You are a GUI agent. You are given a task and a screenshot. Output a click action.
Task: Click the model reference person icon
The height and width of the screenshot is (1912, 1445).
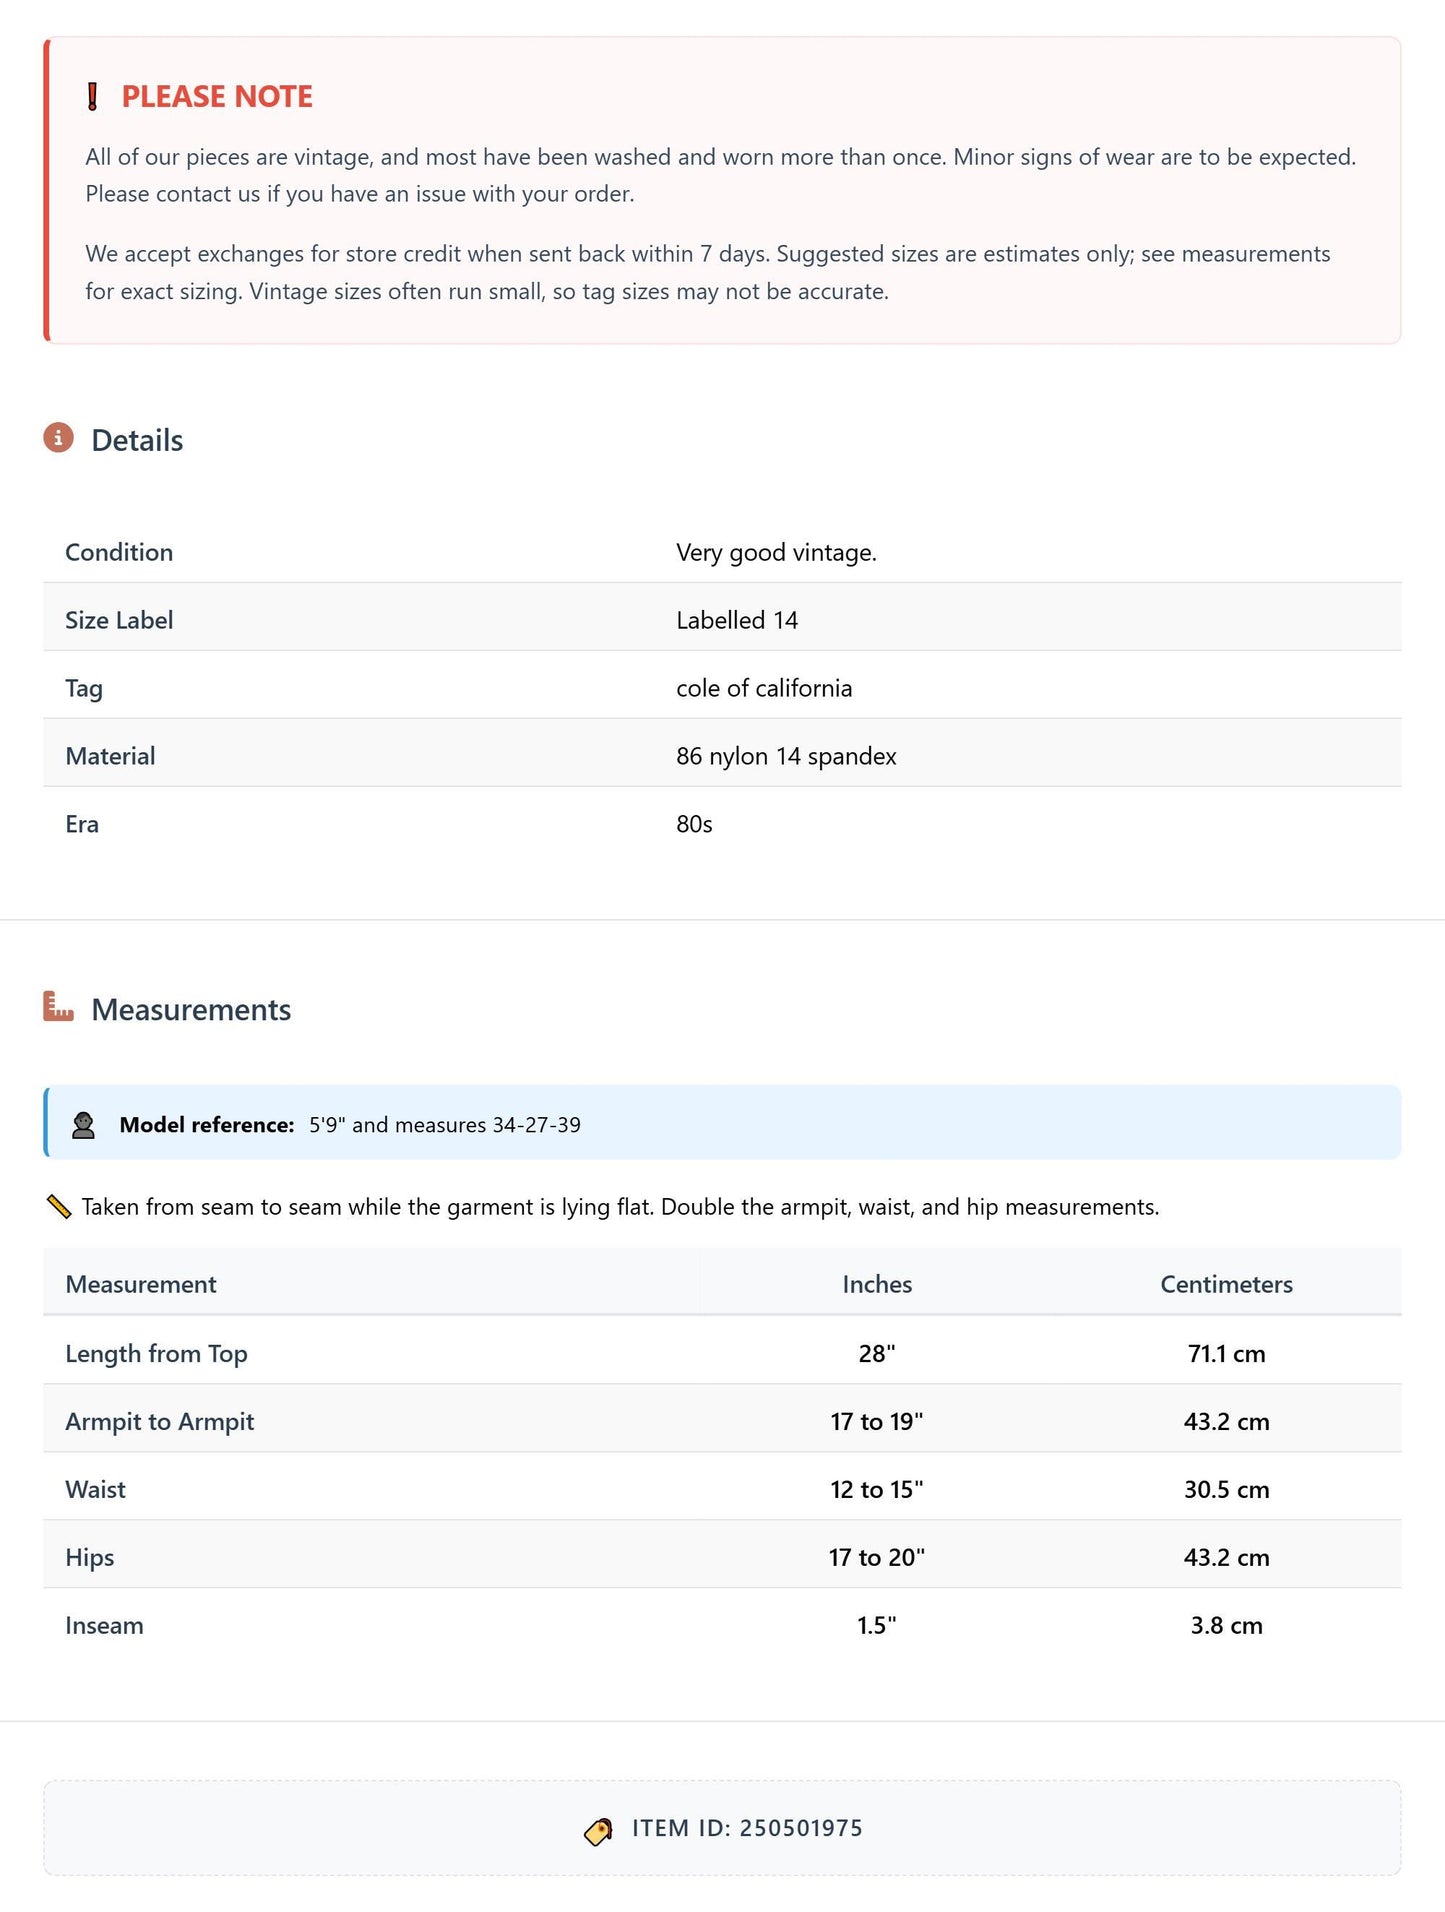tap(84, 1125)
